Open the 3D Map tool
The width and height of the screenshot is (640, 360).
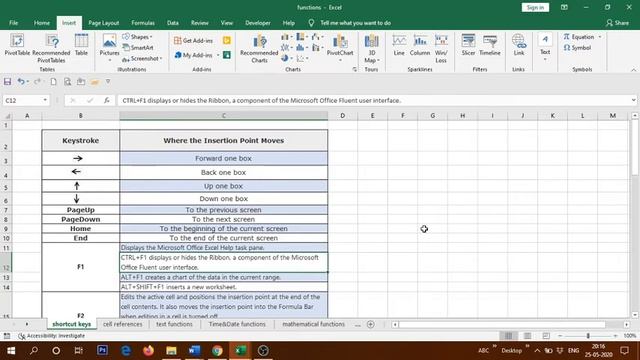371,48
